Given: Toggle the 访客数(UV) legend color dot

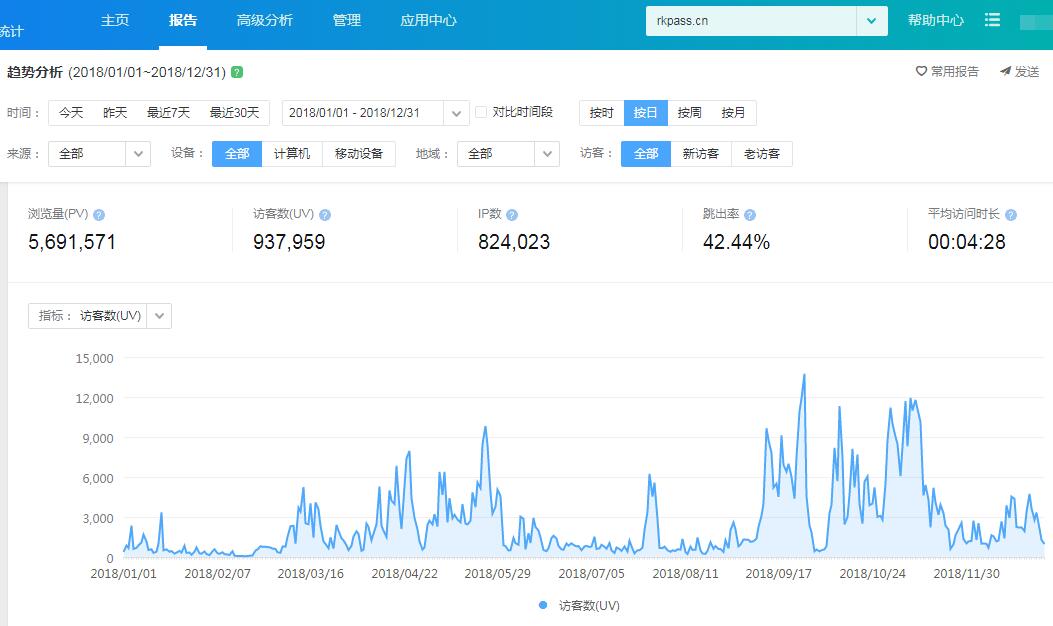Looking at the screenshot, I should tap(543, 605).
